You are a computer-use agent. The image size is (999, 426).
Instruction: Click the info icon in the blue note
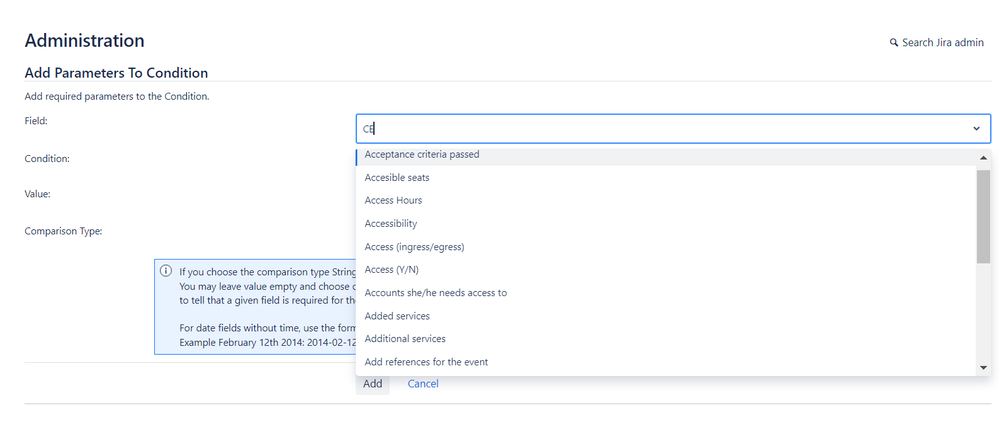click(x=166, y=271)
